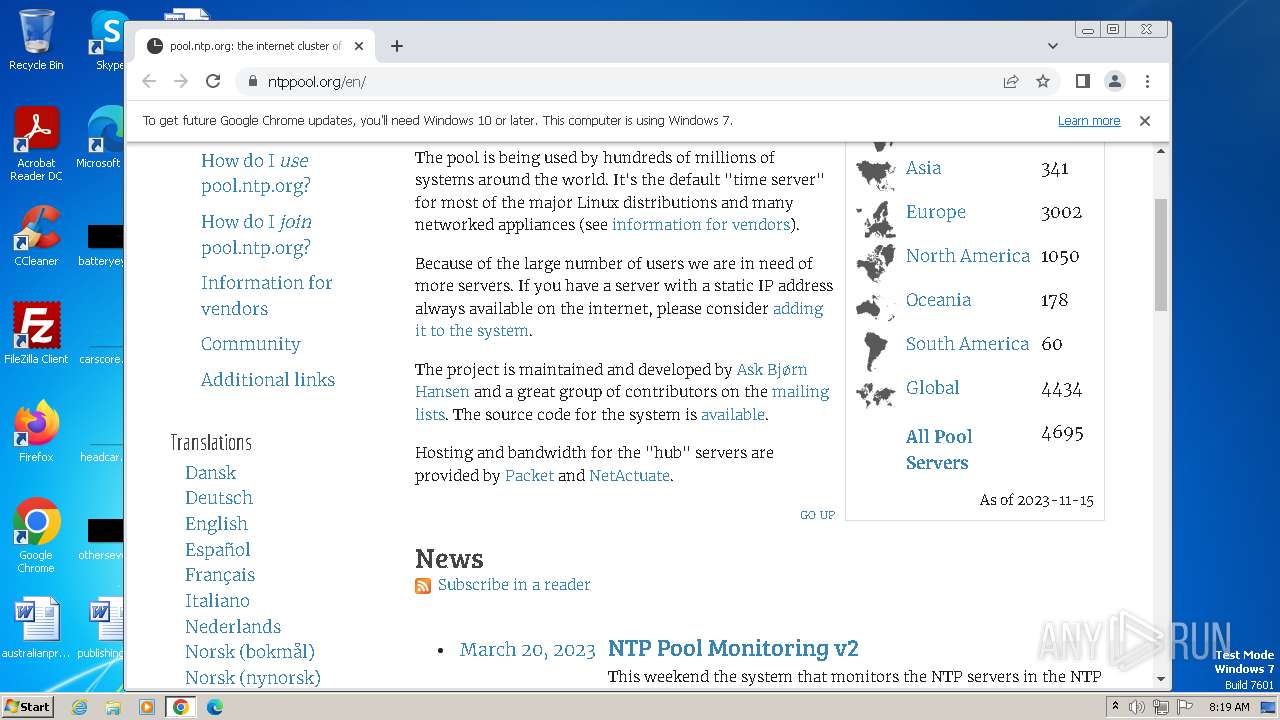Follow the adding it to the system link
Image resolution: width=1280 pixels, height=720 pixels.
pos(619,320)
